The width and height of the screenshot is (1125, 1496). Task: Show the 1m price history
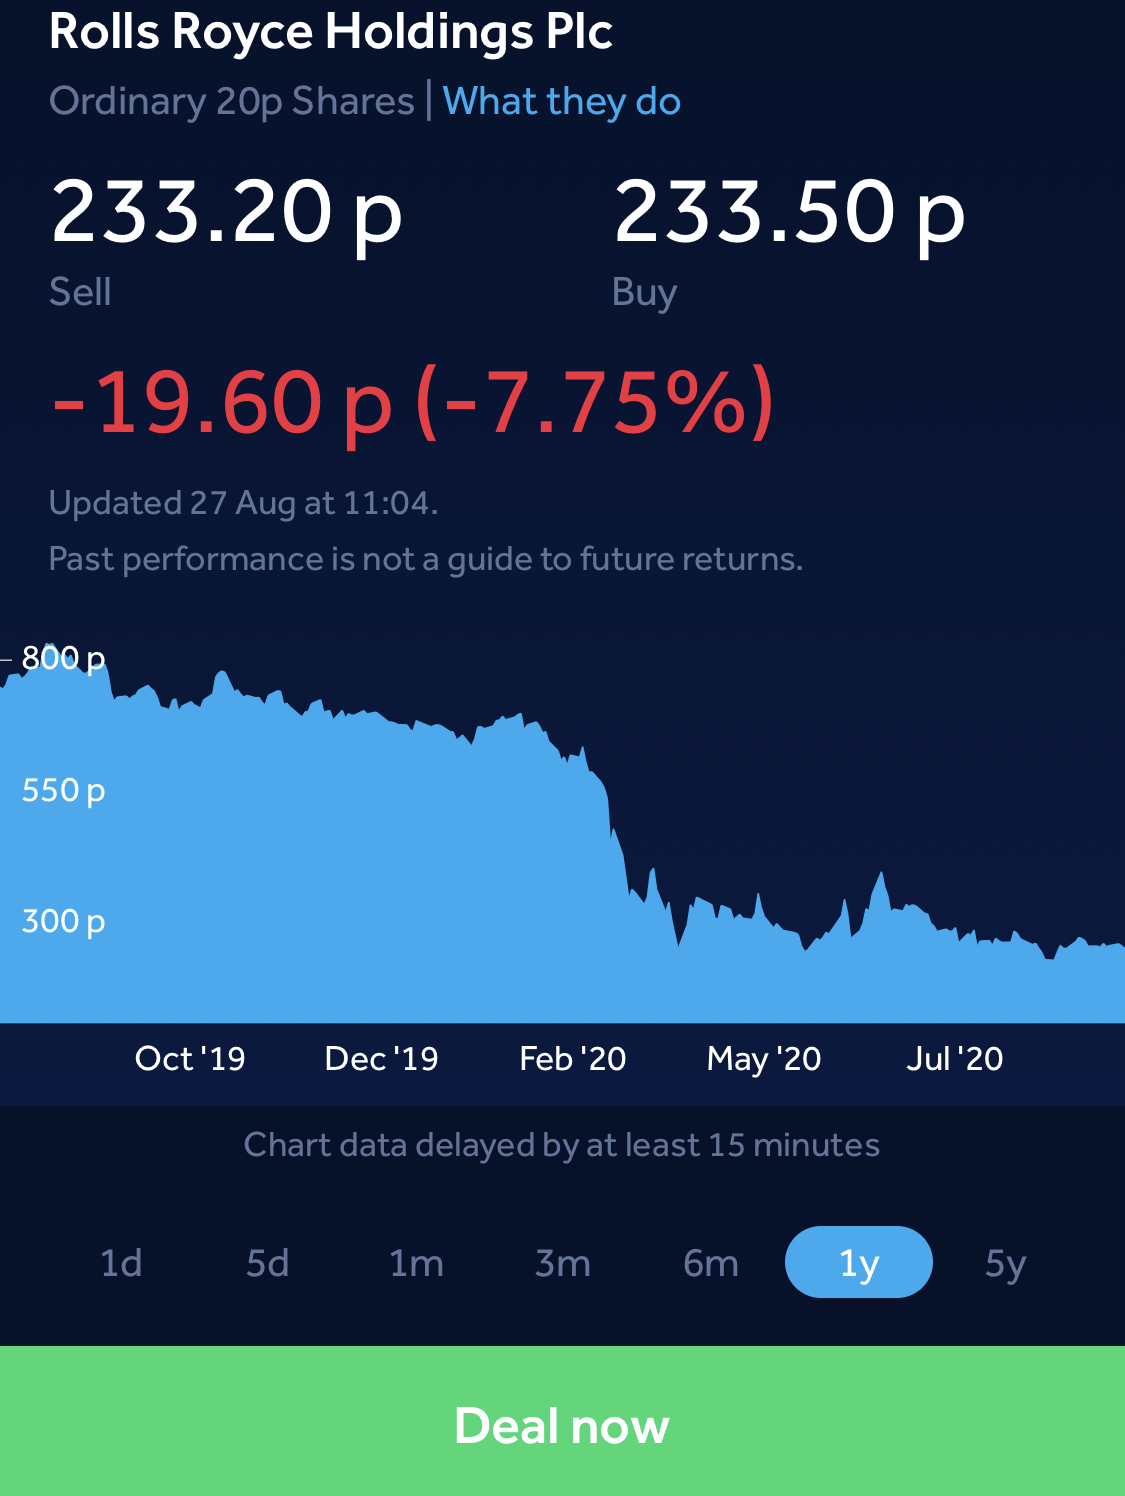tap(416, 1263)
